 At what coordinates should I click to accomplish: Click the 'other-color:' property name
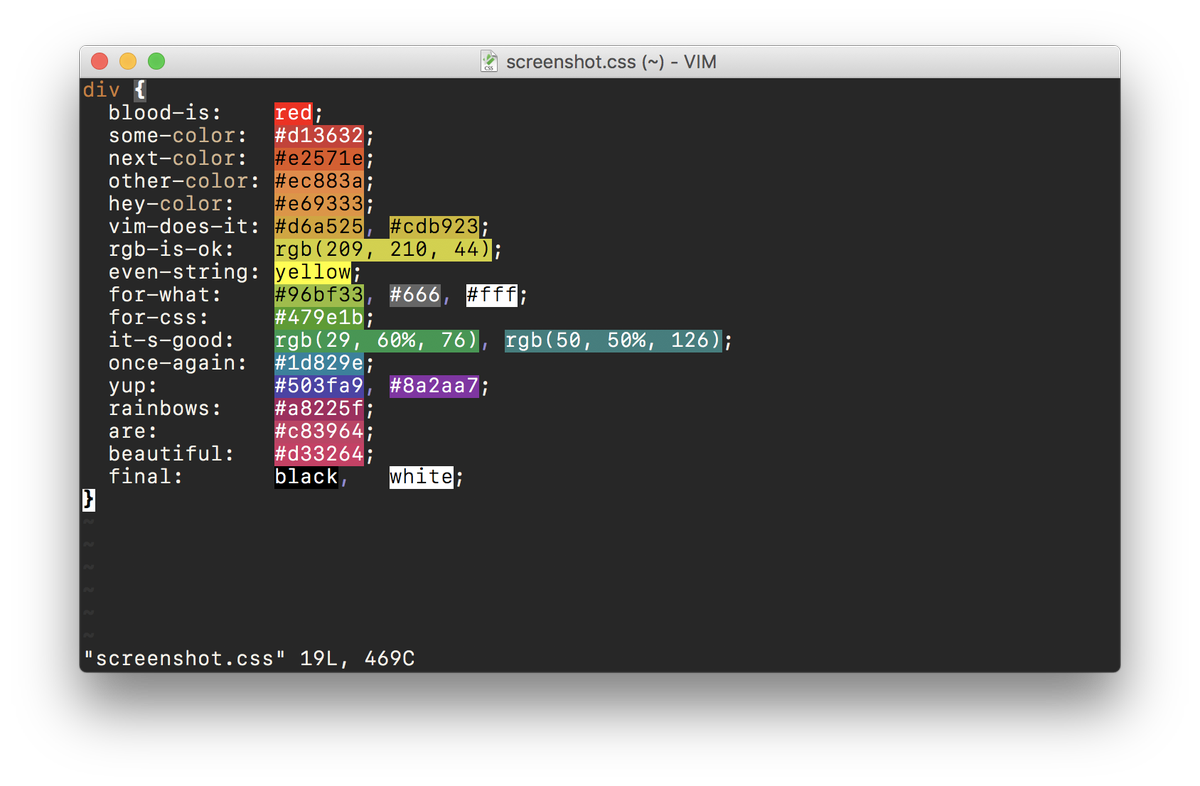pyautogui.click(x=184, y=181)
